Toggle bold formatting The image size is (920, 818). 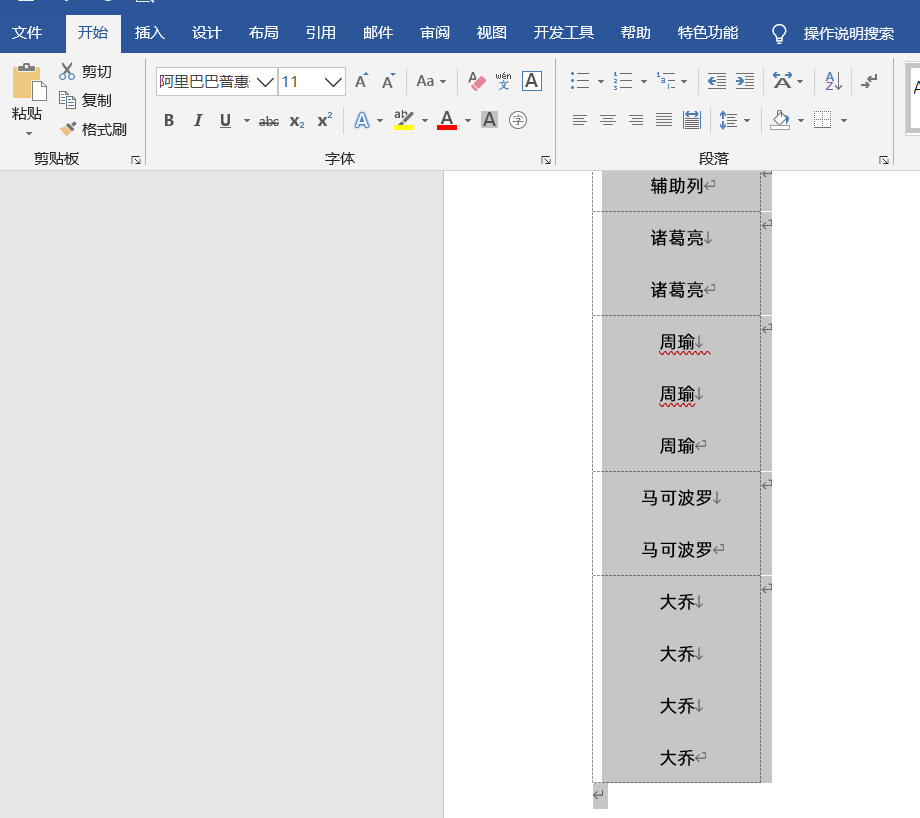169,120
